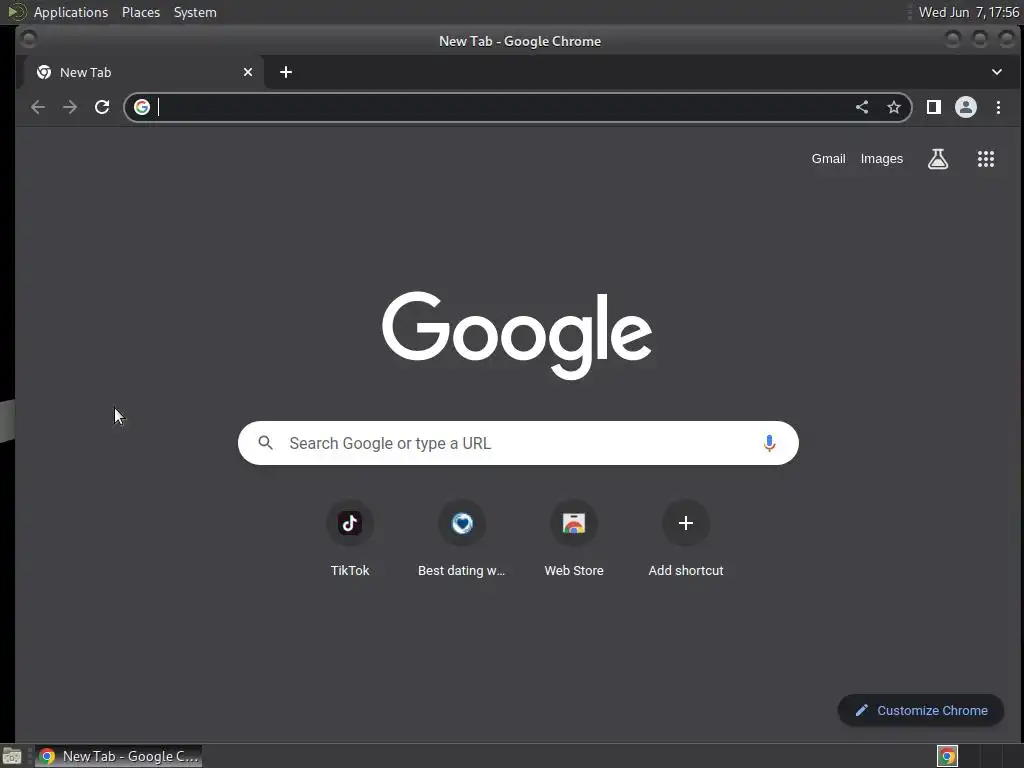Click the Chrome icon in the bottom-right tray
This screenshot has height=768, width=1024.
(947, 756)
